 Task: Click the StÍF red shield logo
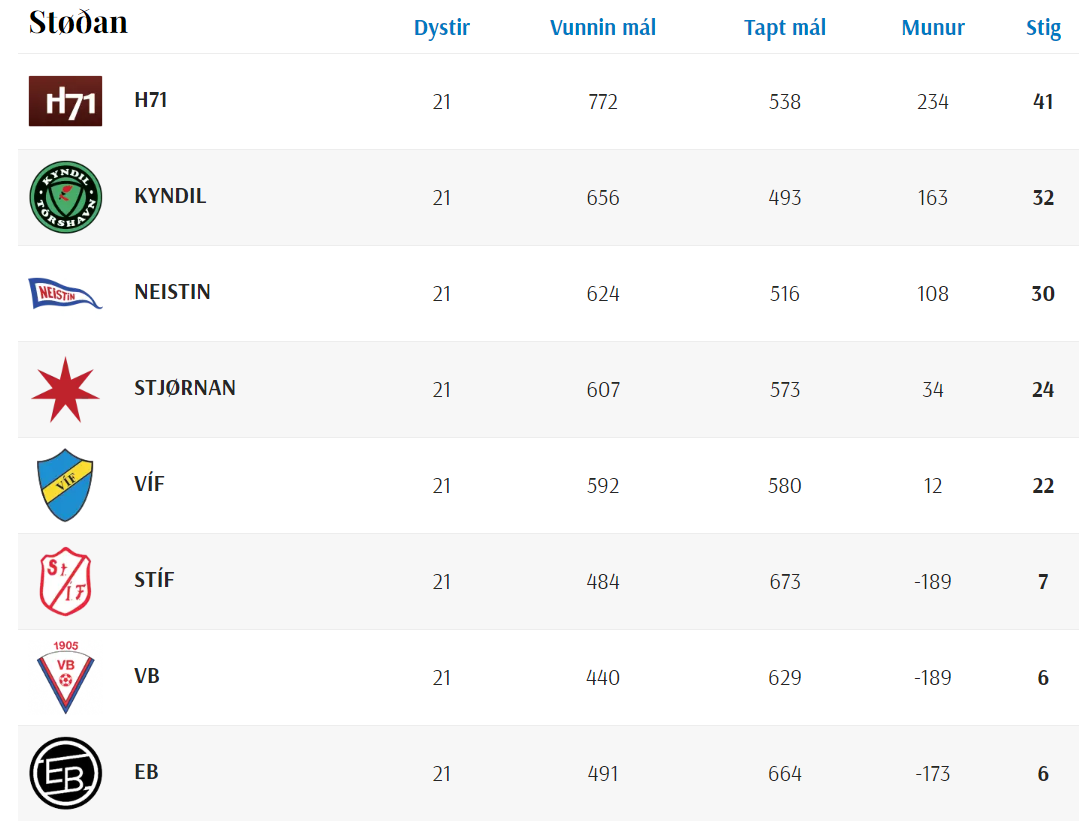click(x=65, y=581)
